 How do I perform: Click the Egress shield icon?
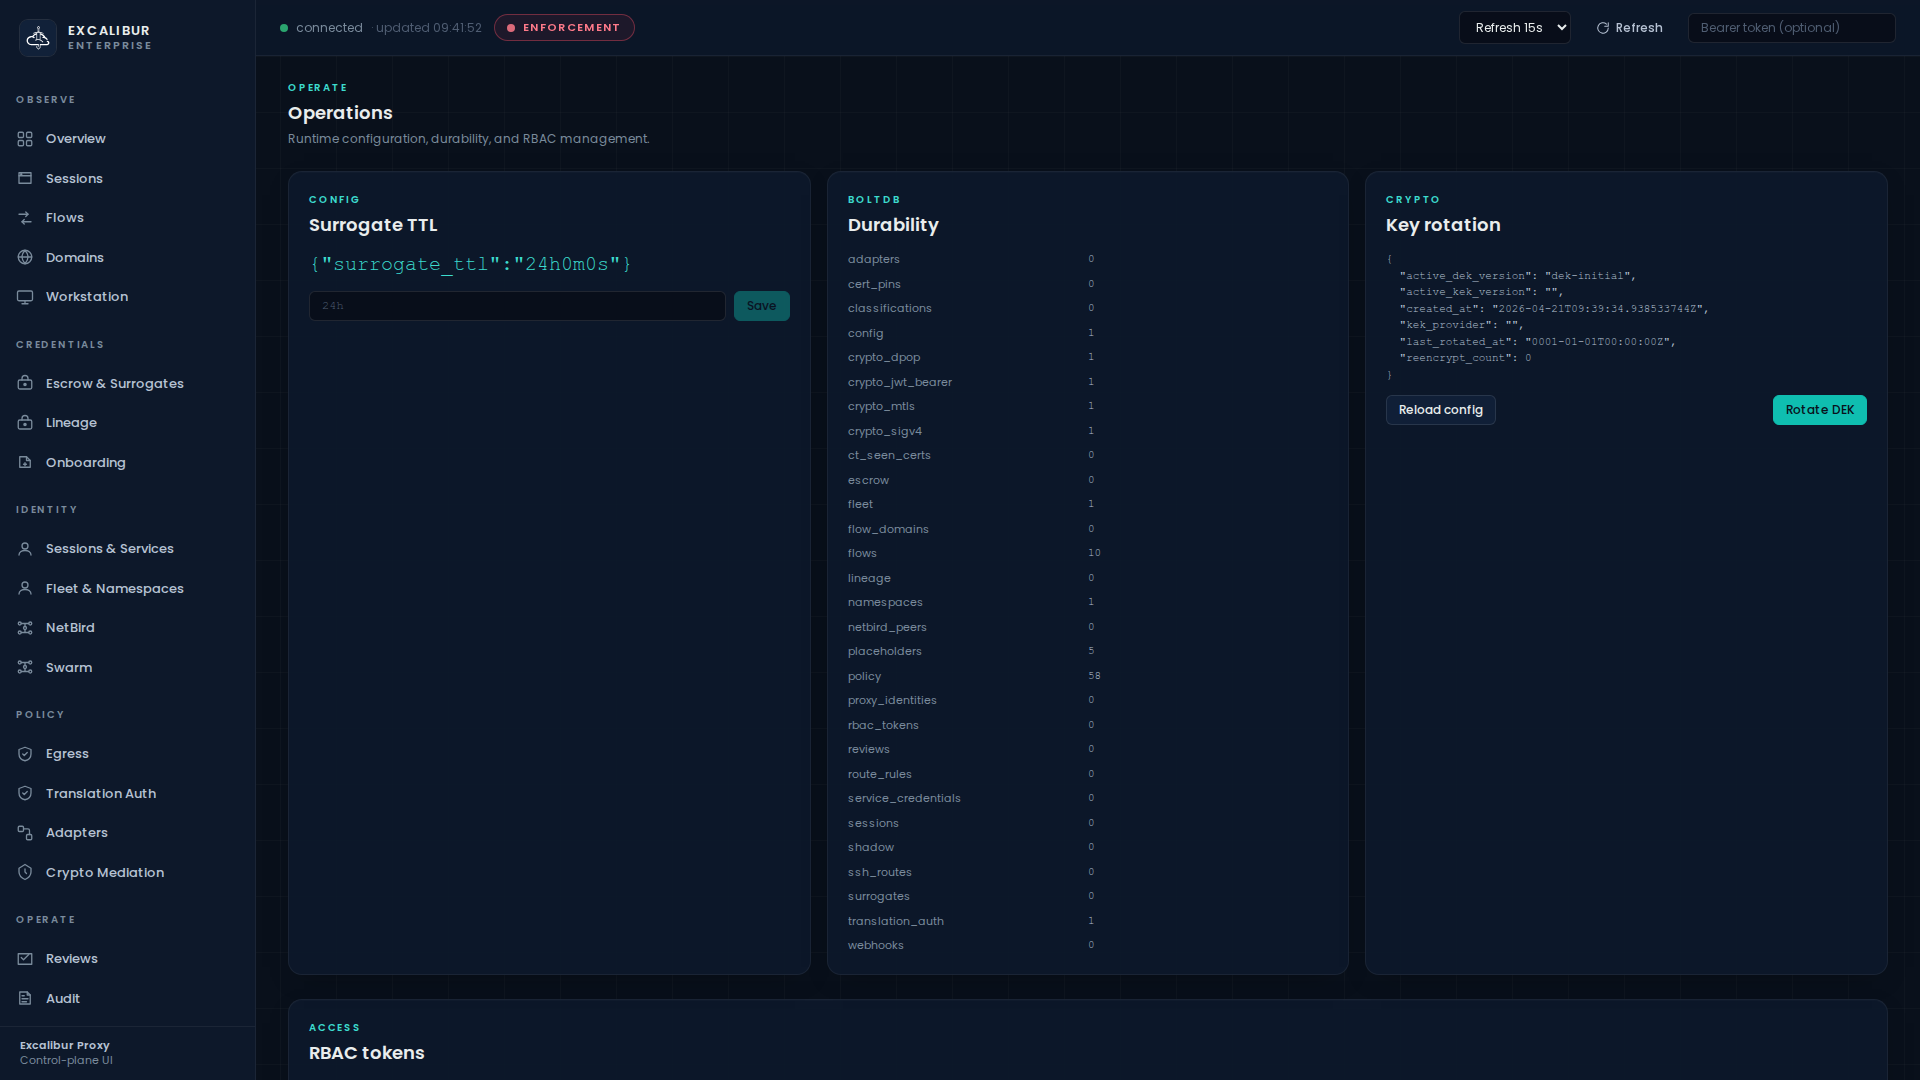(x=25, y=754)
